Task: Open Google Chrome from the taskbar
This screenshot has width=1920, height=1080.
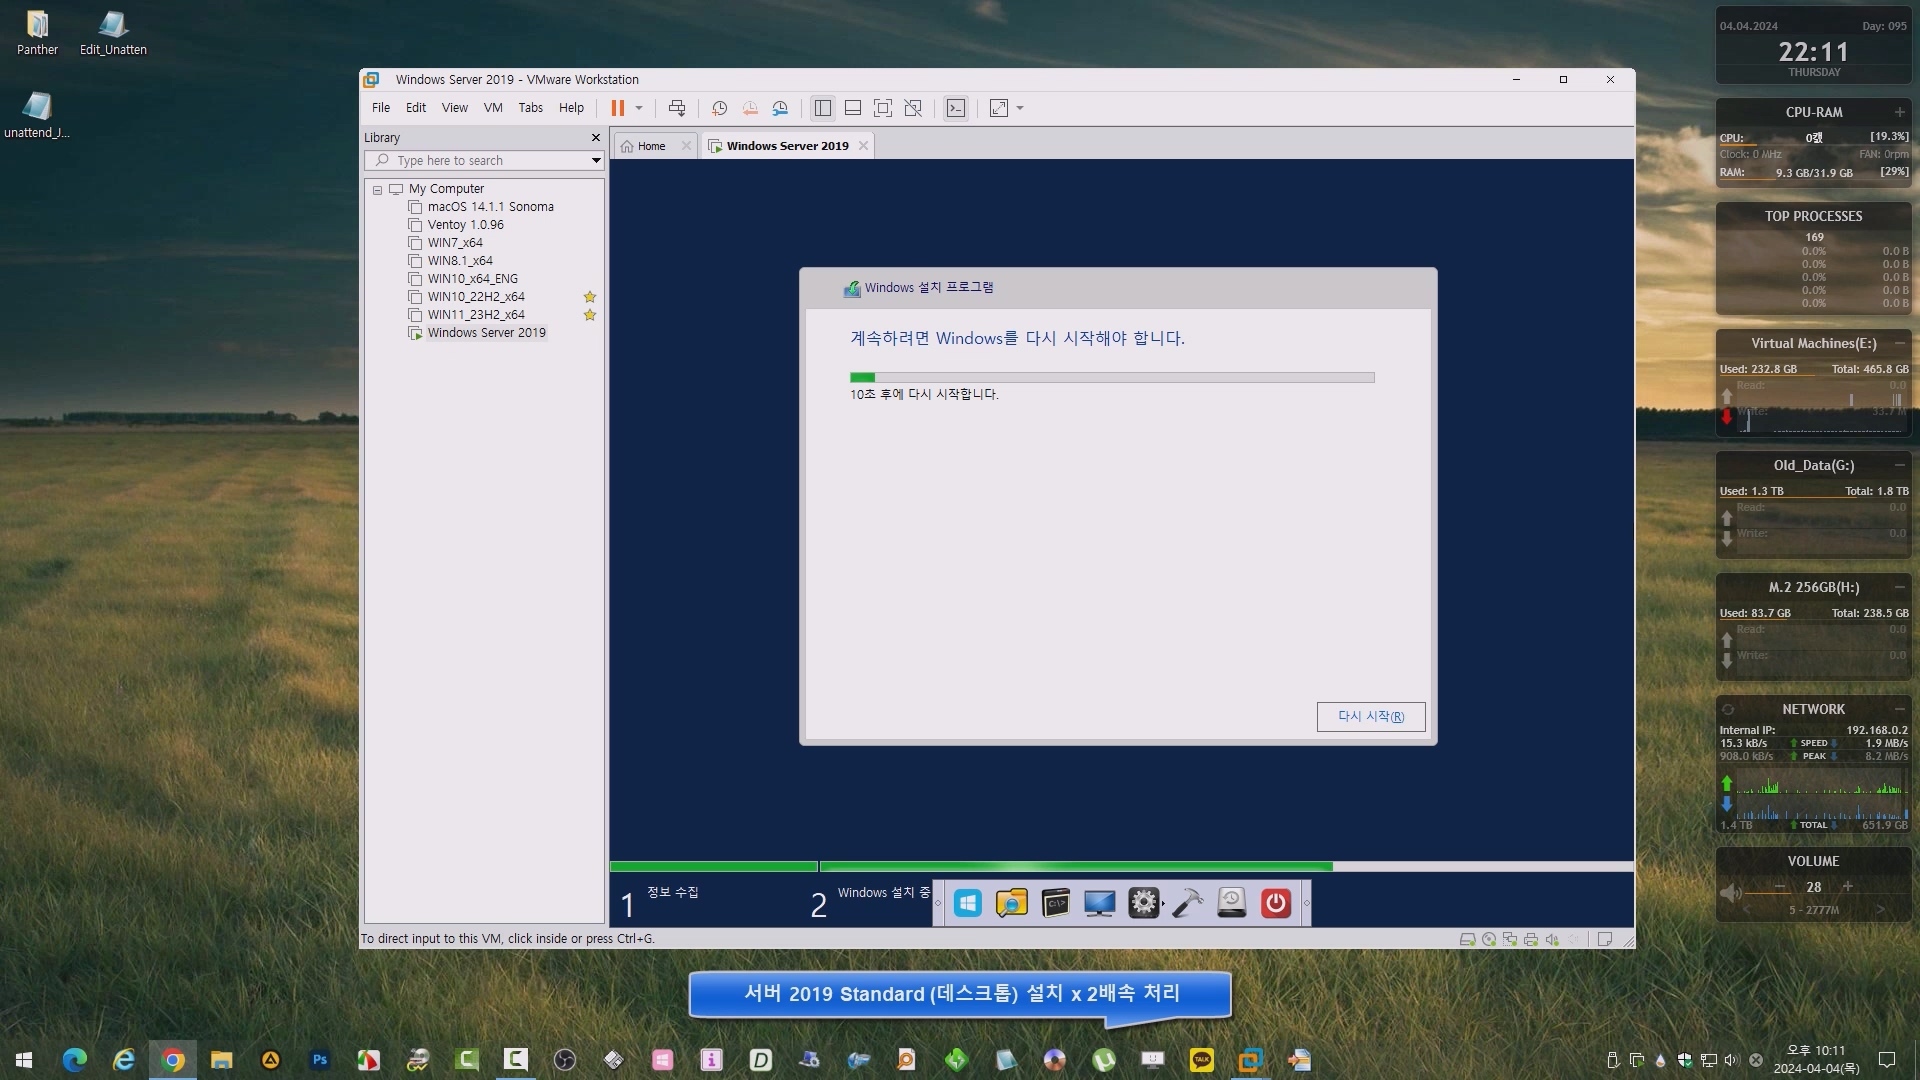Action: [x=173, y=1060]
